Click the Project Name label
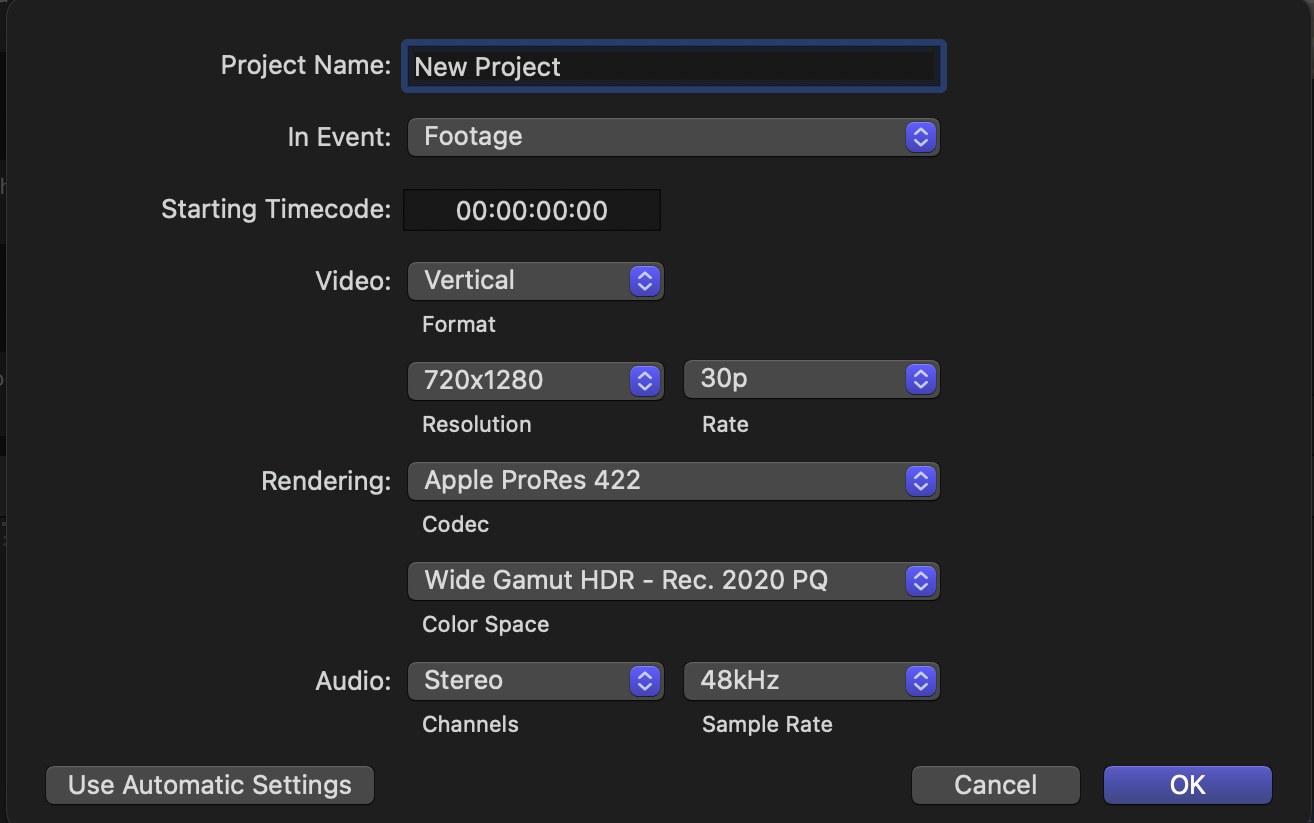 point(306,66)
